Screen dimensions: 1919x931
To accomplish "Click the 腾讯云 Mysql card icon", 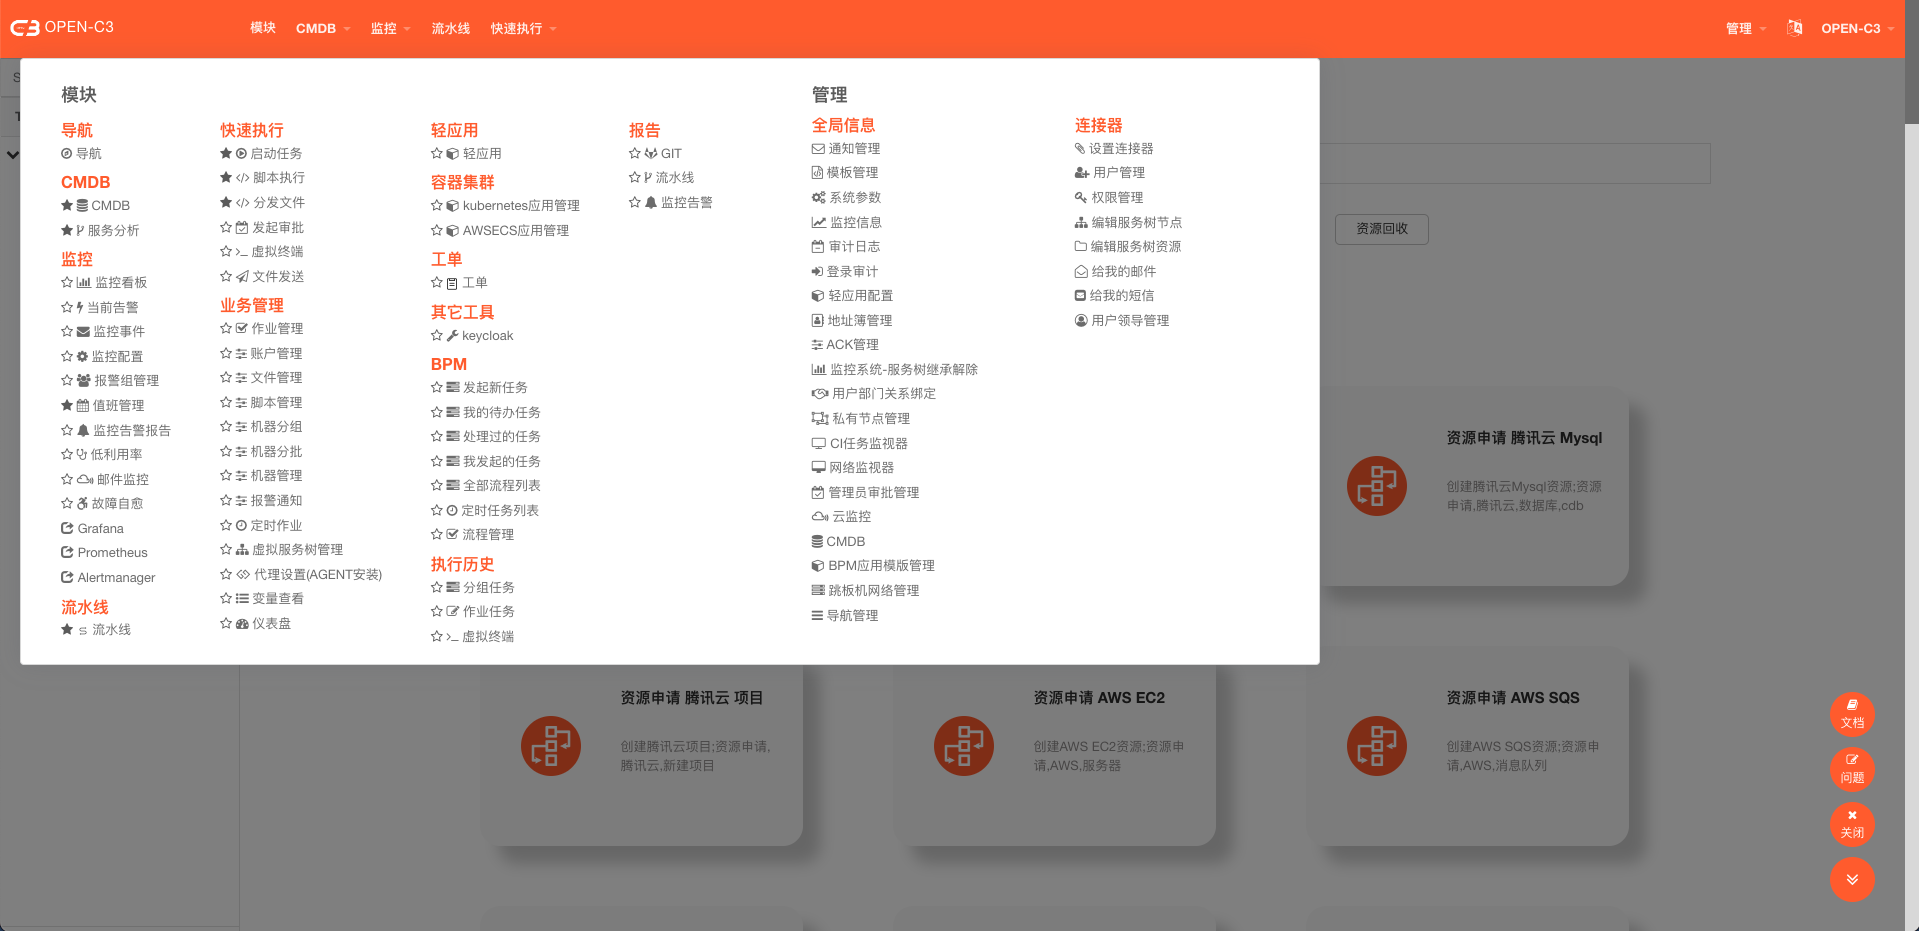I will [1377, 486].
